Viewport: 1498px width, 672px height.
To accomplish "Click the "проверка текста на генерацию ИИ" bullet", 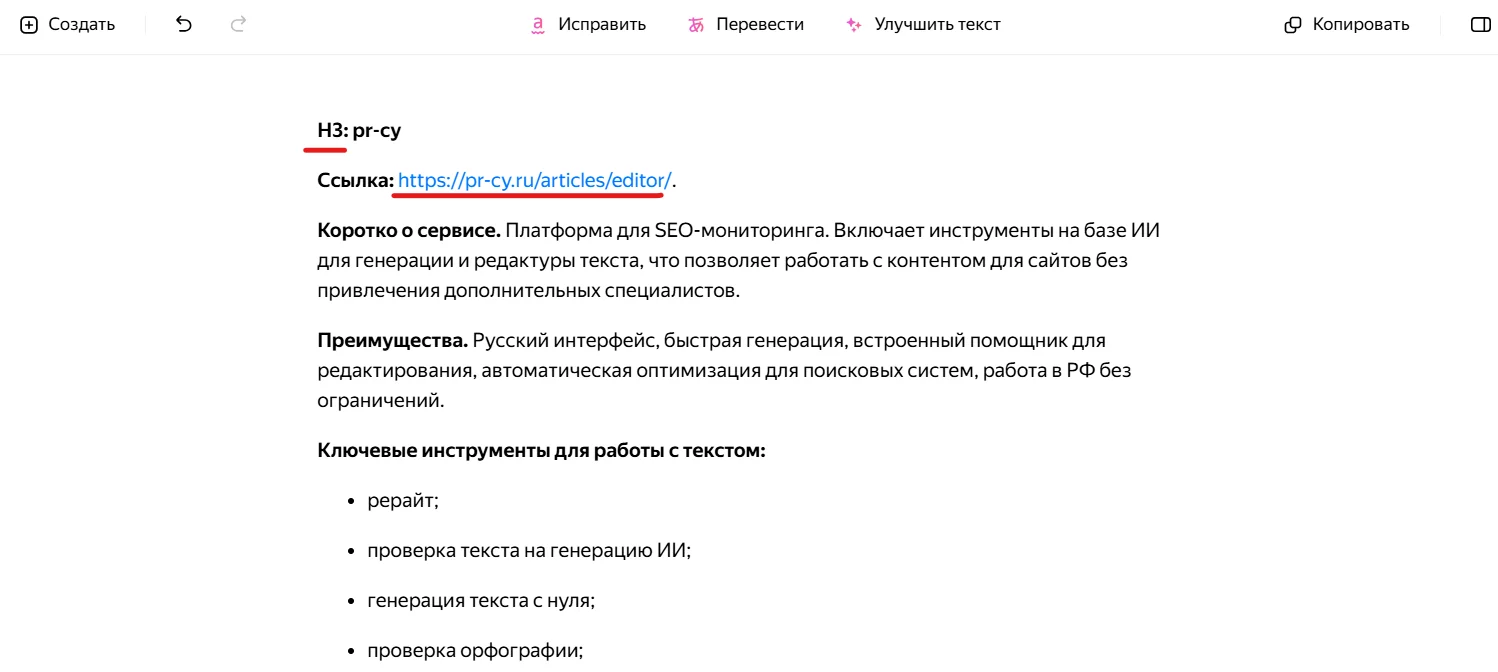I will point(528,551).
